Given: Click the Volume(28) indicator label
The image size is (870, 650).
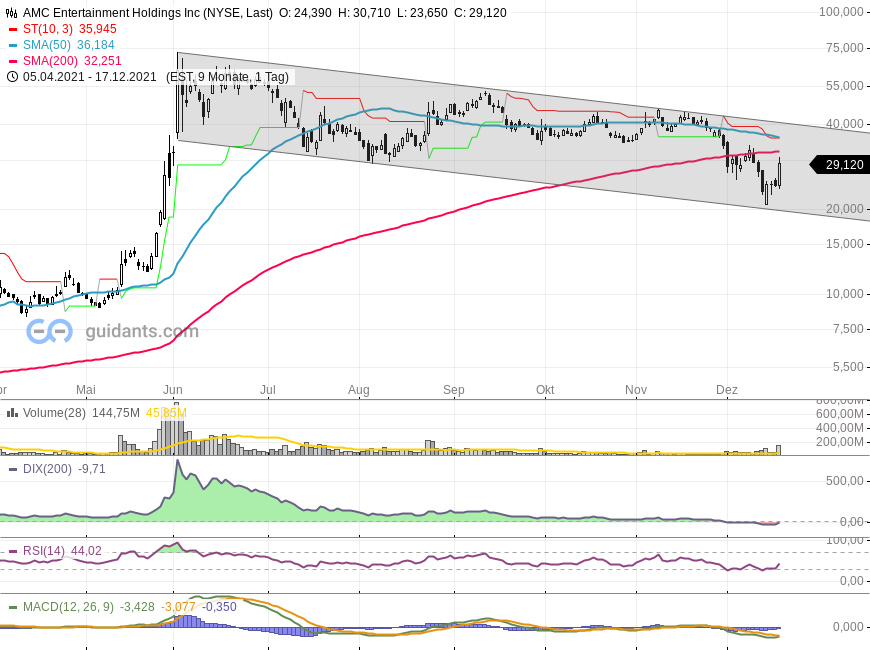Looking at the screenshot, I should 54,413.
